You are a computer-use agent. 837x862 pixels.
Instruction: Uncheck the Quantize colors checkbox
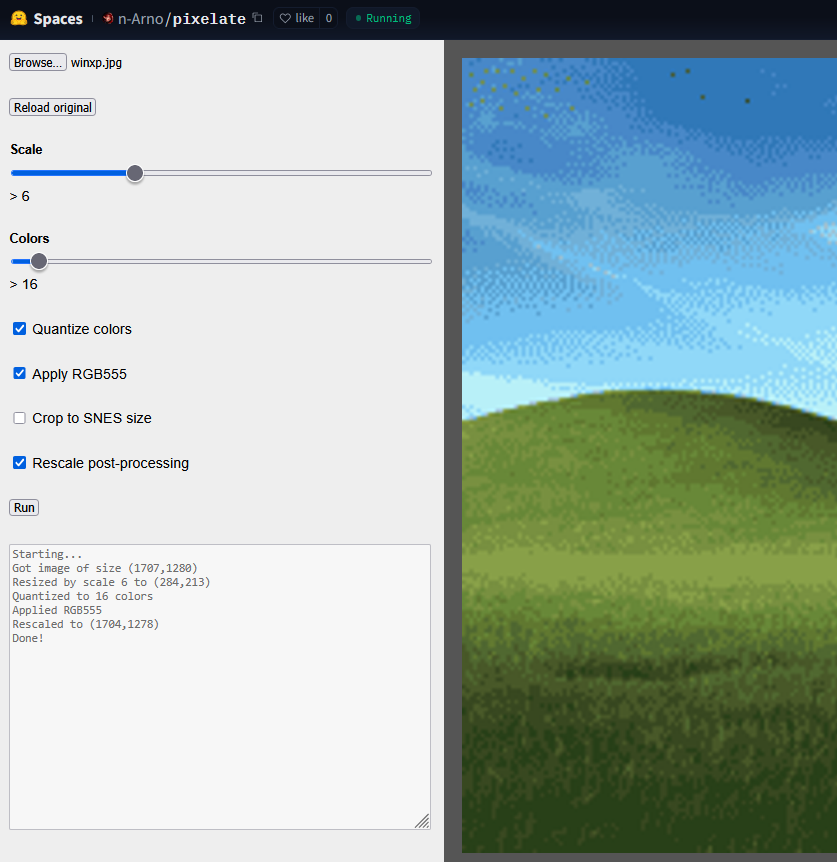click(x=19, y=329)
